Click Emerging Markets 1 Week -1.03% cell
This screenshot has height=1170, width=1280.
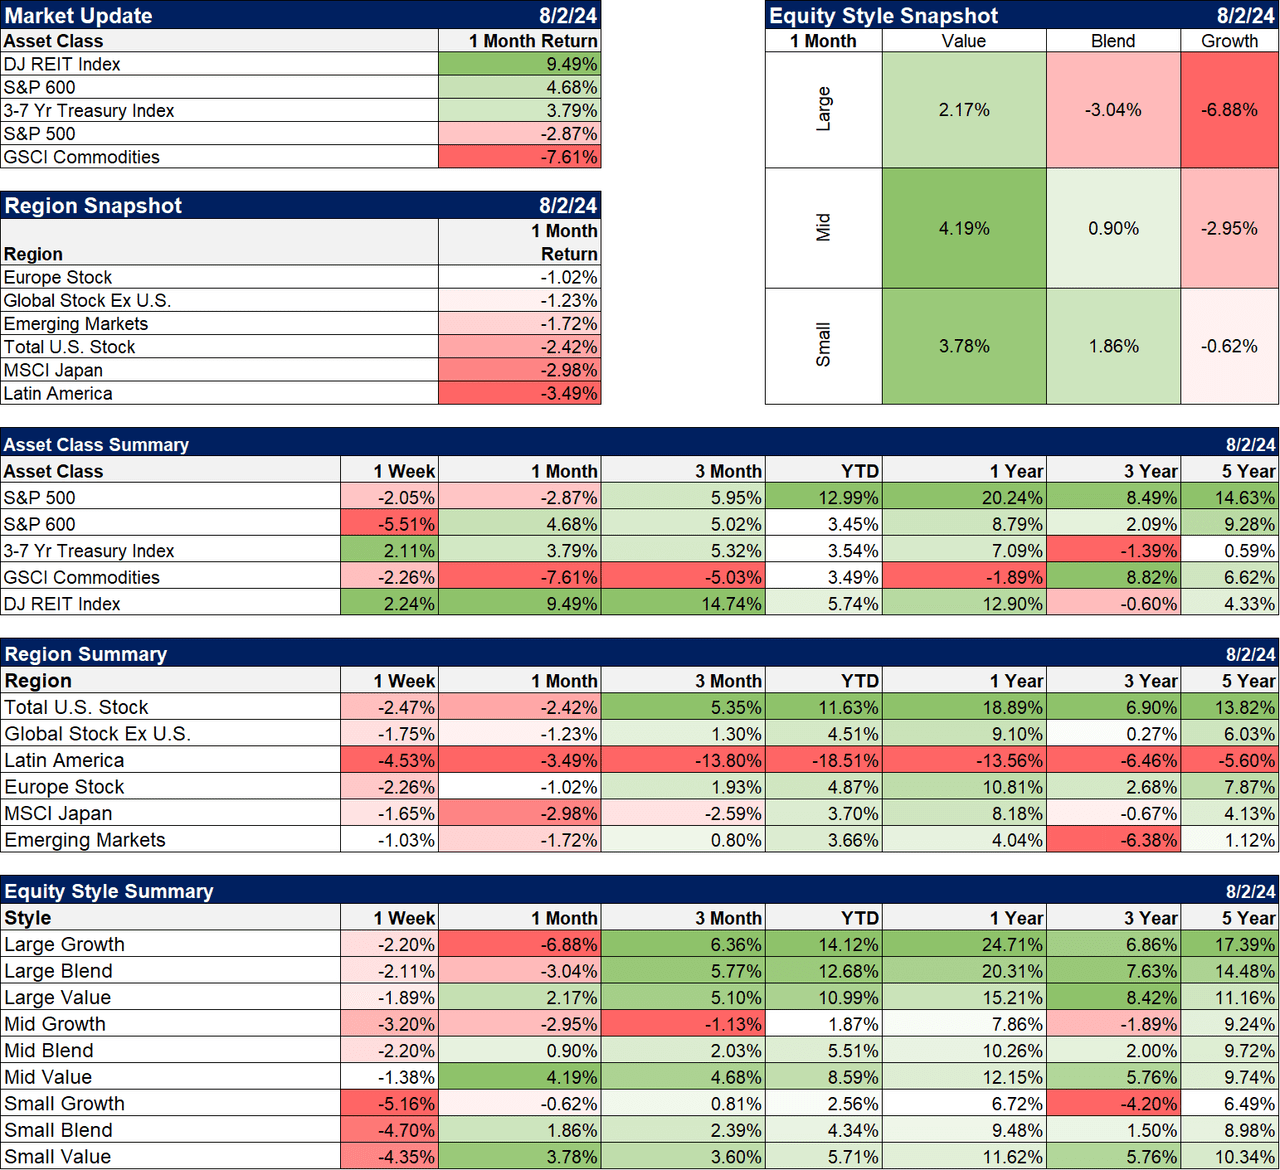(389, 839)
